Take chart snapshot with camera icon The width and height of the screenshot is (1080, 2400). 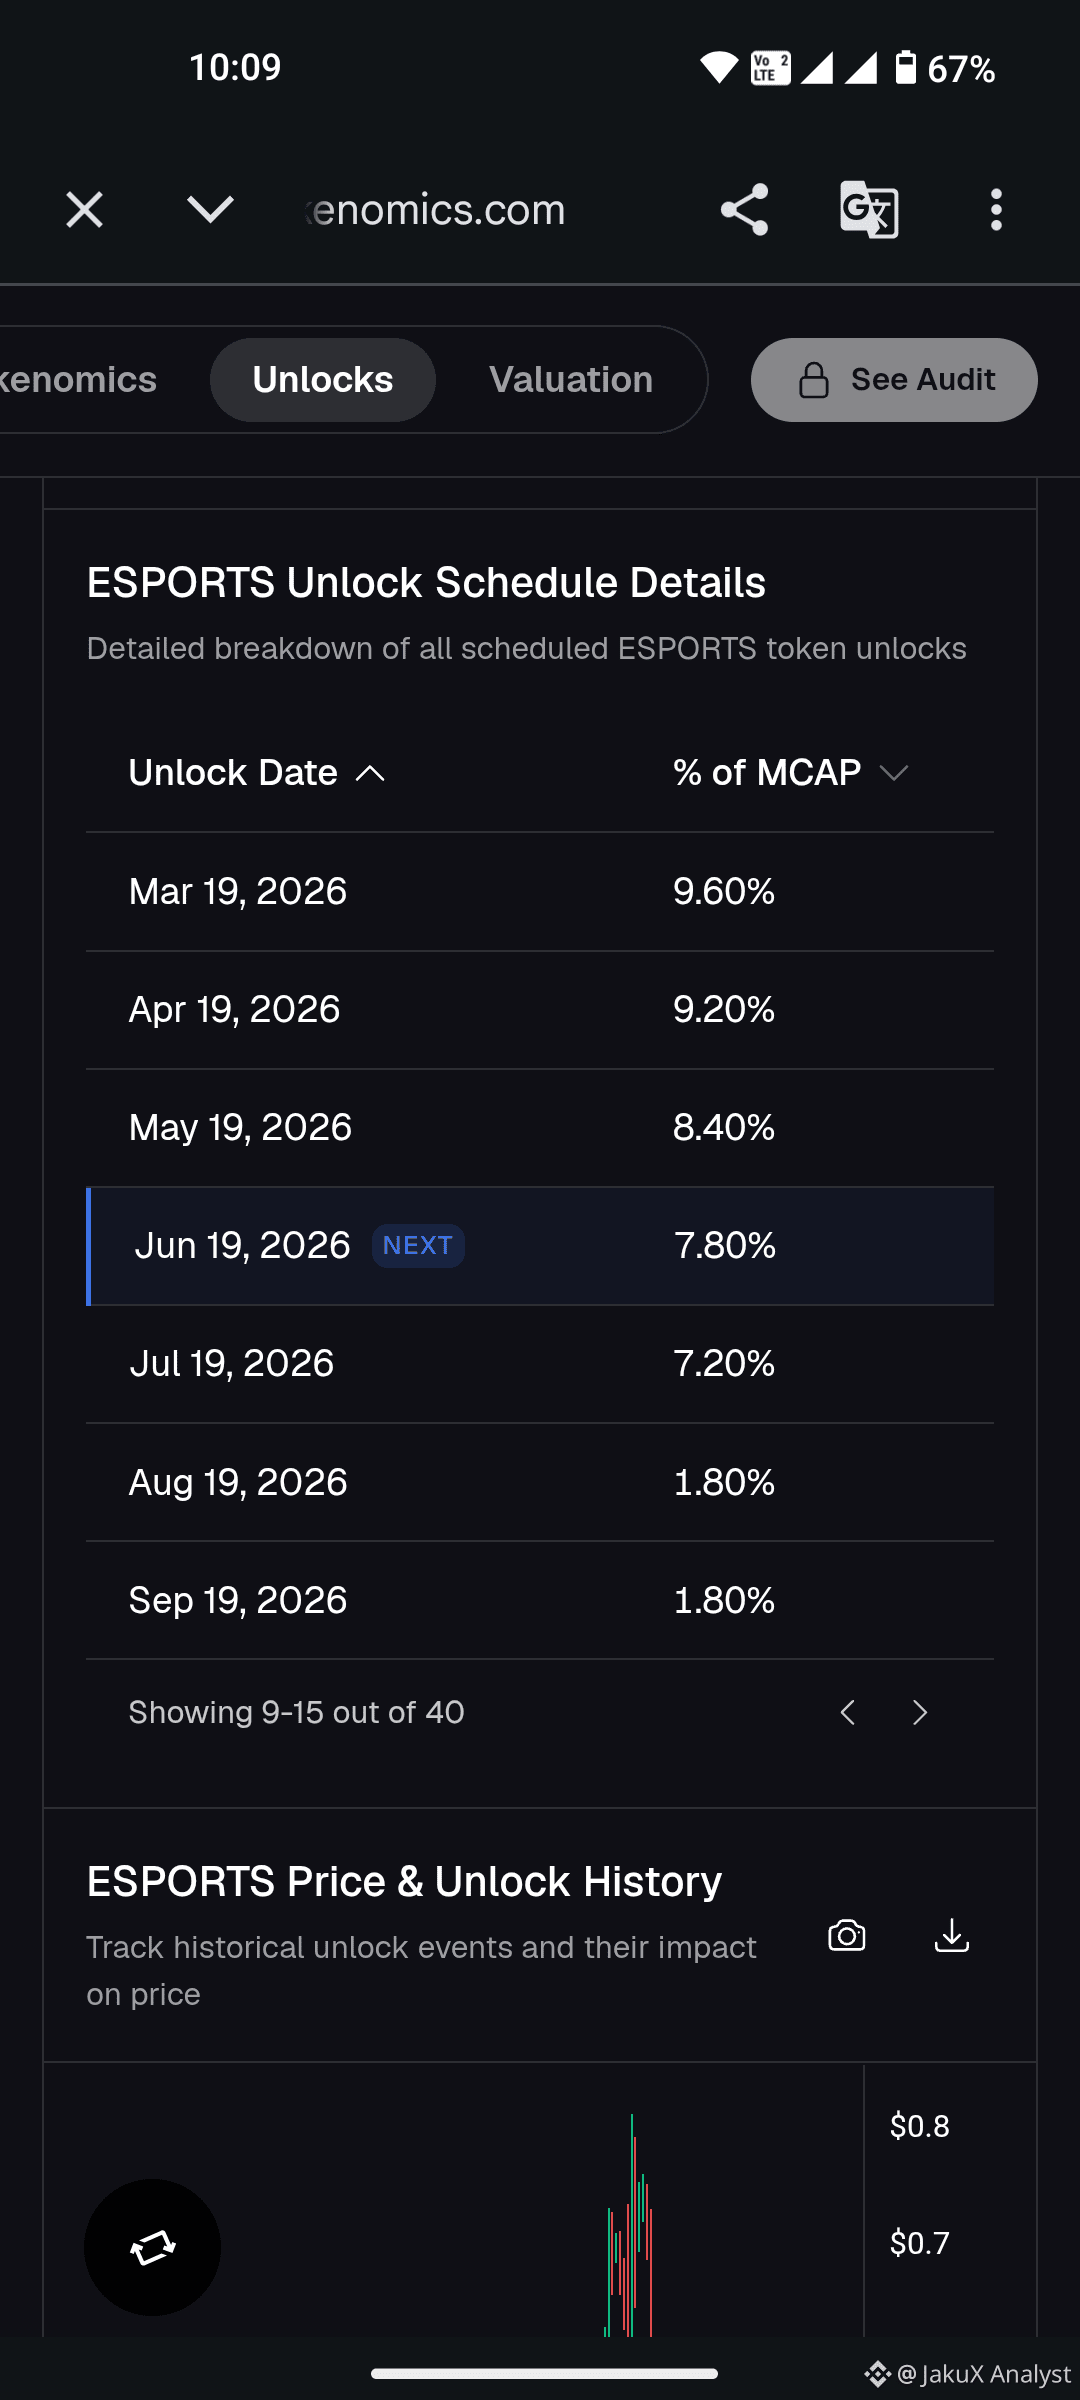847,1936
